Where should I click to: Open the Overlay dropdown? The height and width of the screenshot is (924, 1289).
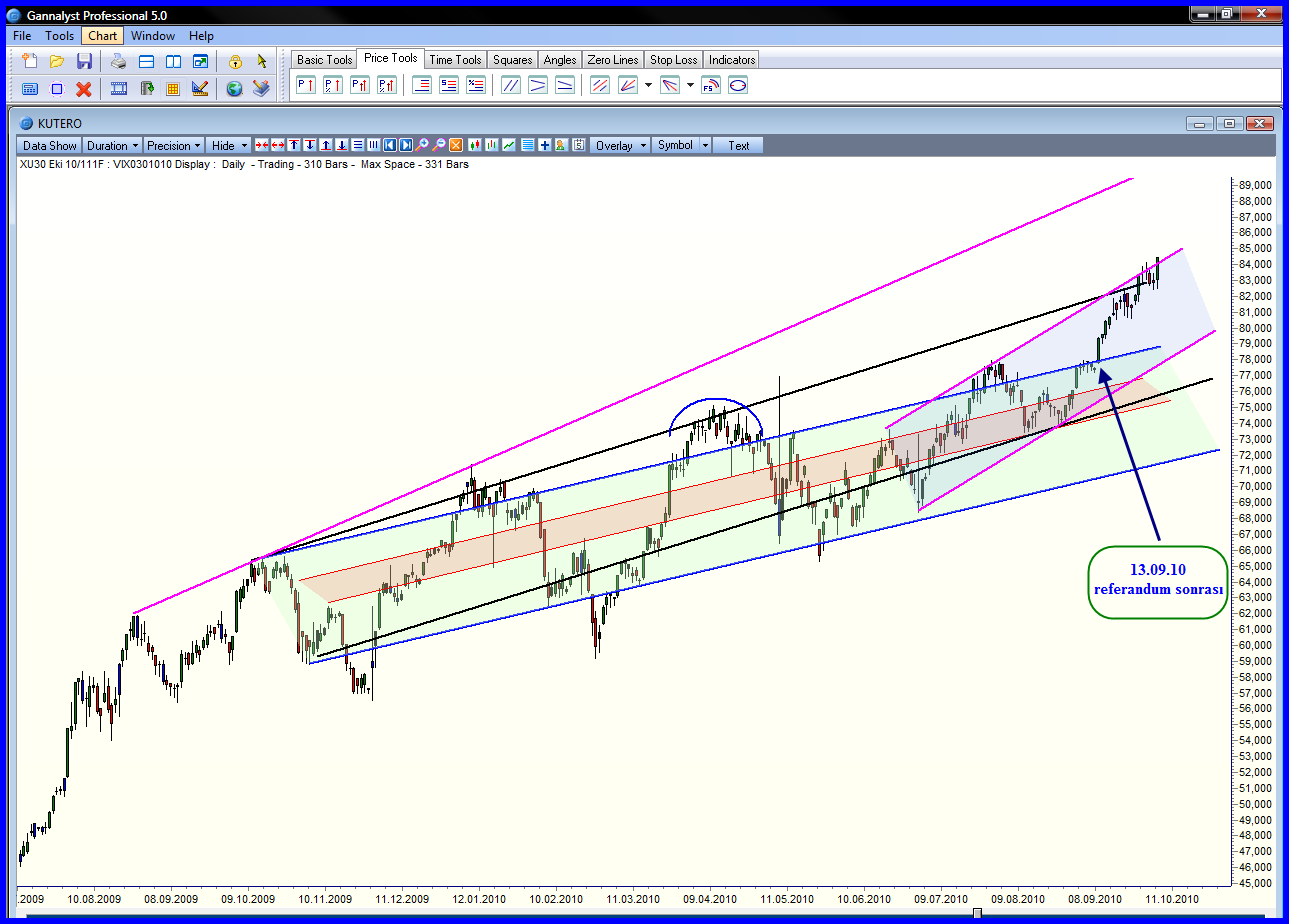[x=620, y=145]
